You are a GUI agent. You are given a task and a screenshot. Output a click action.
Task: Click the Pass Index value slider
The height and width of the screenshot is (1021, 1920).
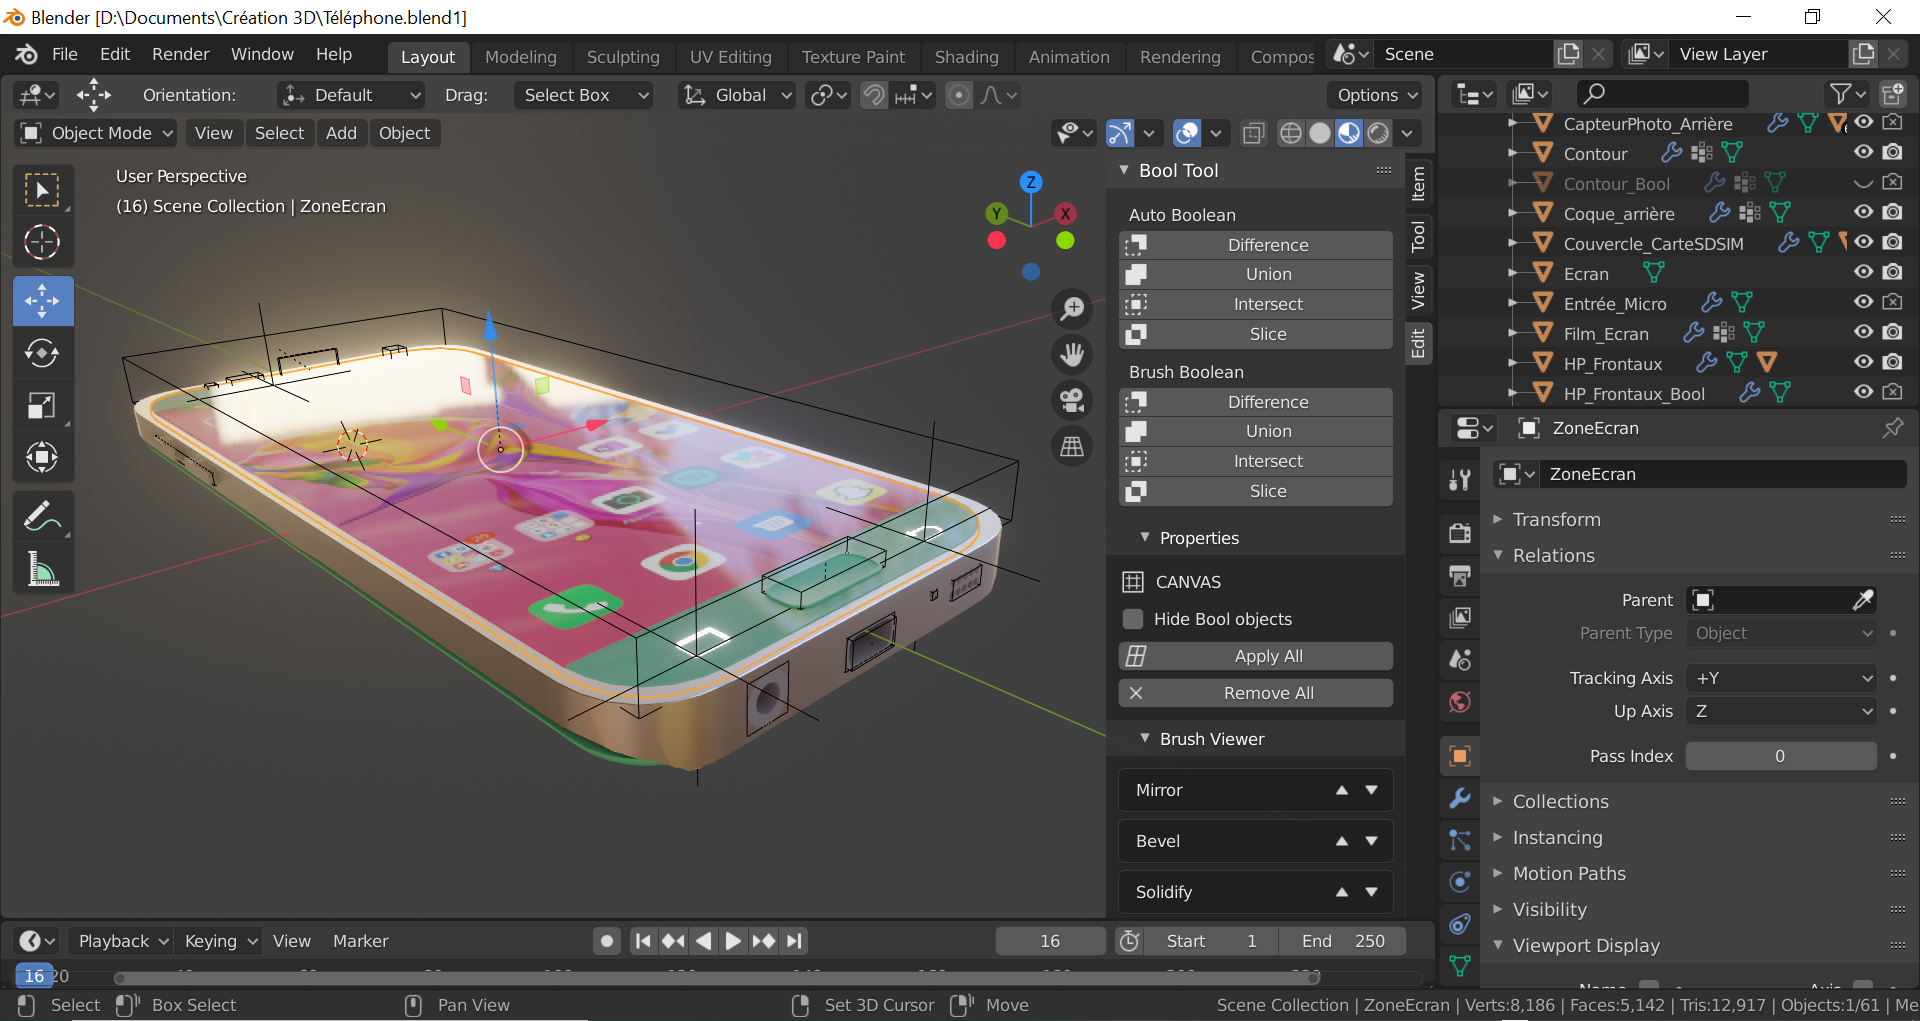1781,756
